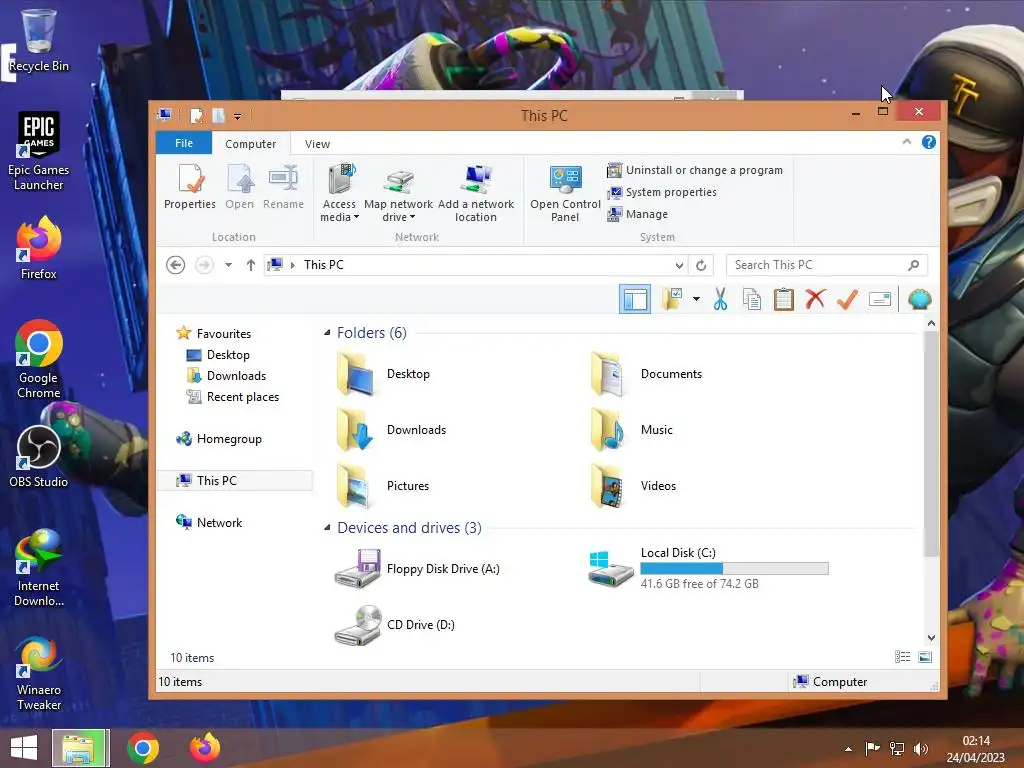Click Manage in the System group

[637, 214]
